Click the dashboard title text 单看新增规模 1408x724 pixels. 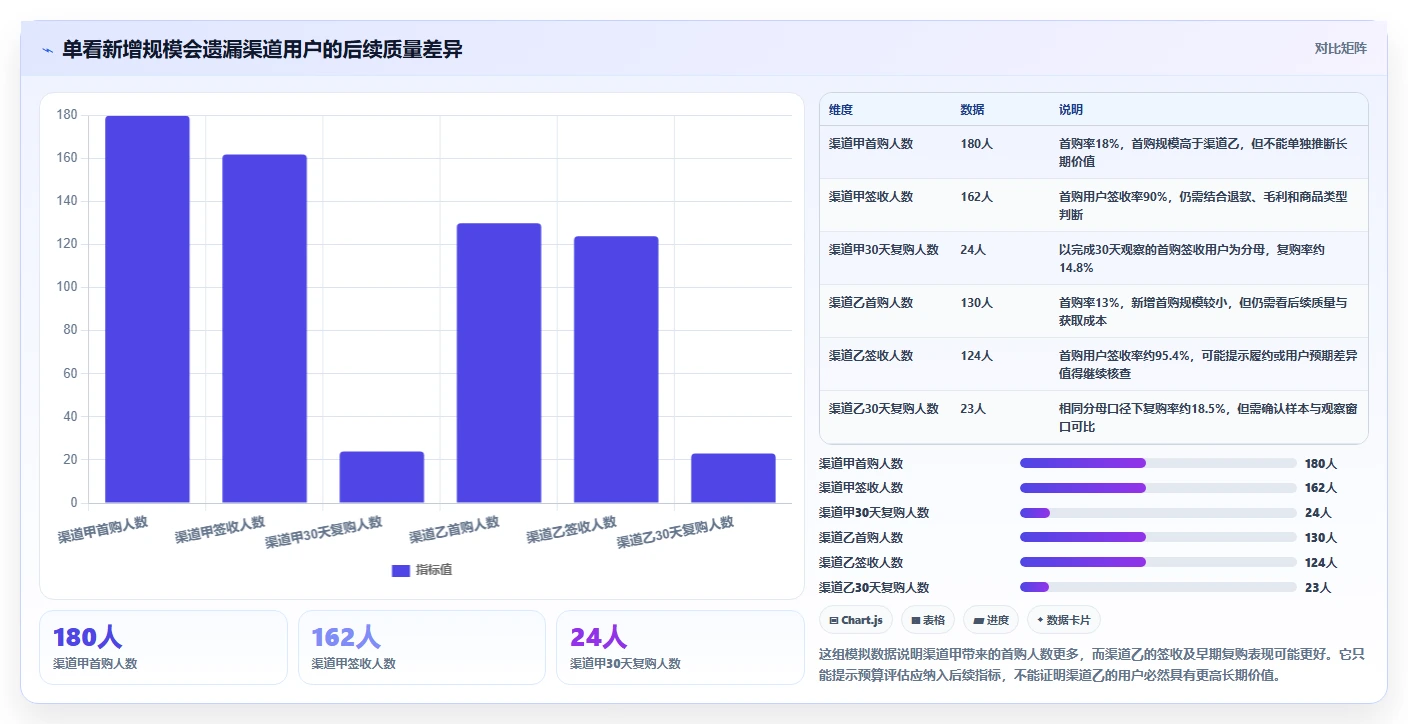262,49
